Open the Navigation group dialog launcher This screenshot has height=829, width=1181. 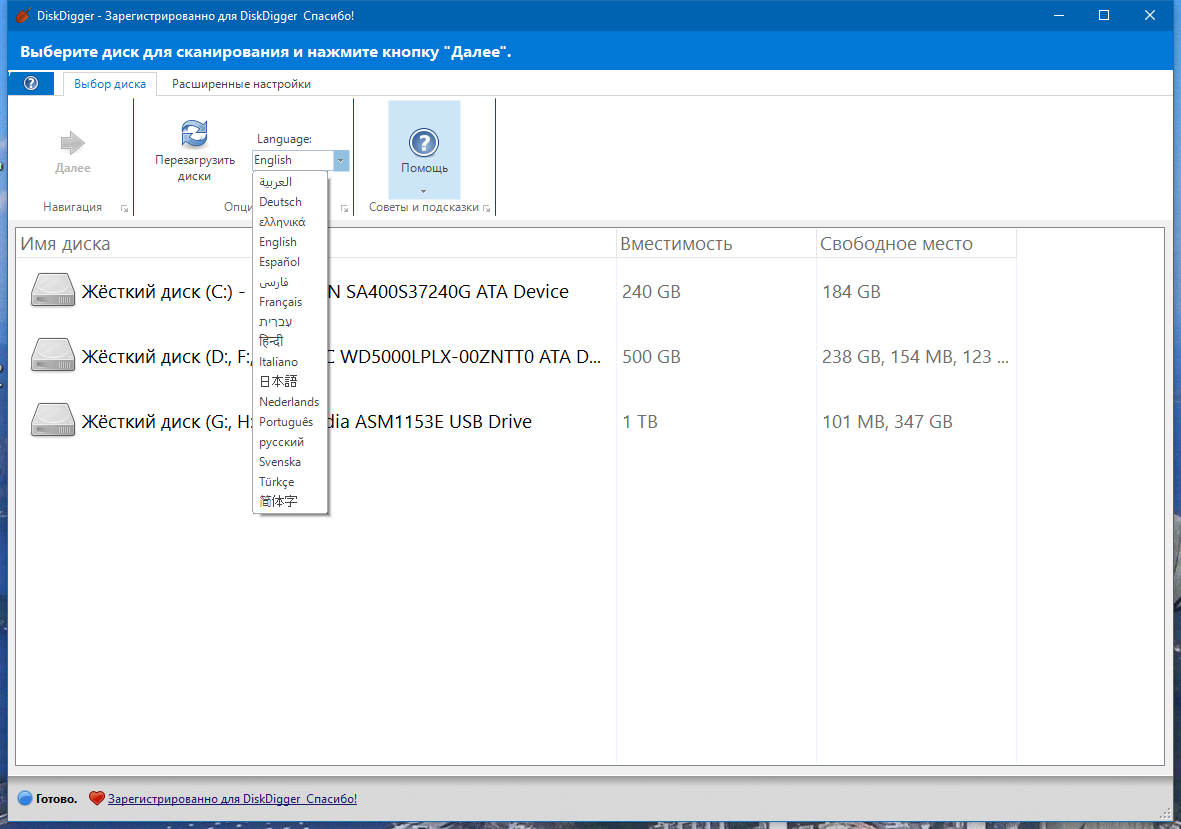(124, 208)
